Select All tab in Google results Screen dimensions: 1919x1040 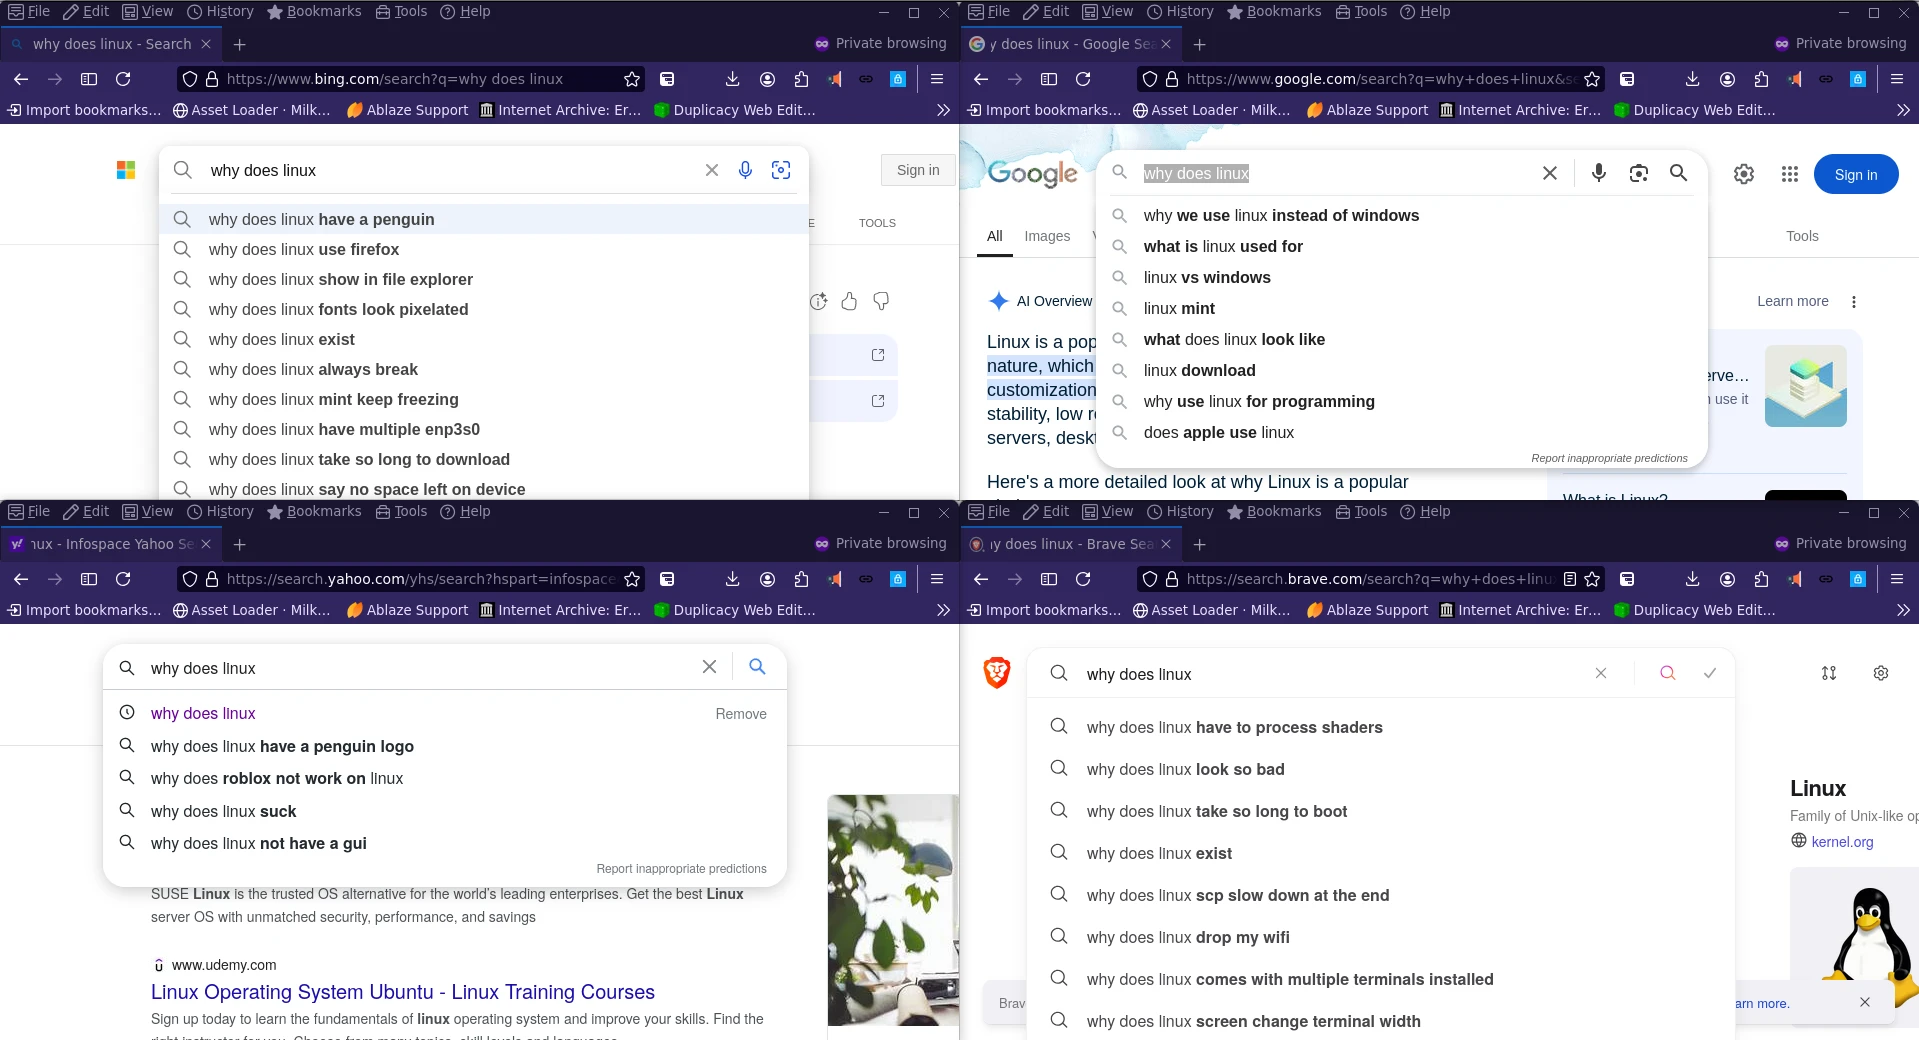coord(994,236)
